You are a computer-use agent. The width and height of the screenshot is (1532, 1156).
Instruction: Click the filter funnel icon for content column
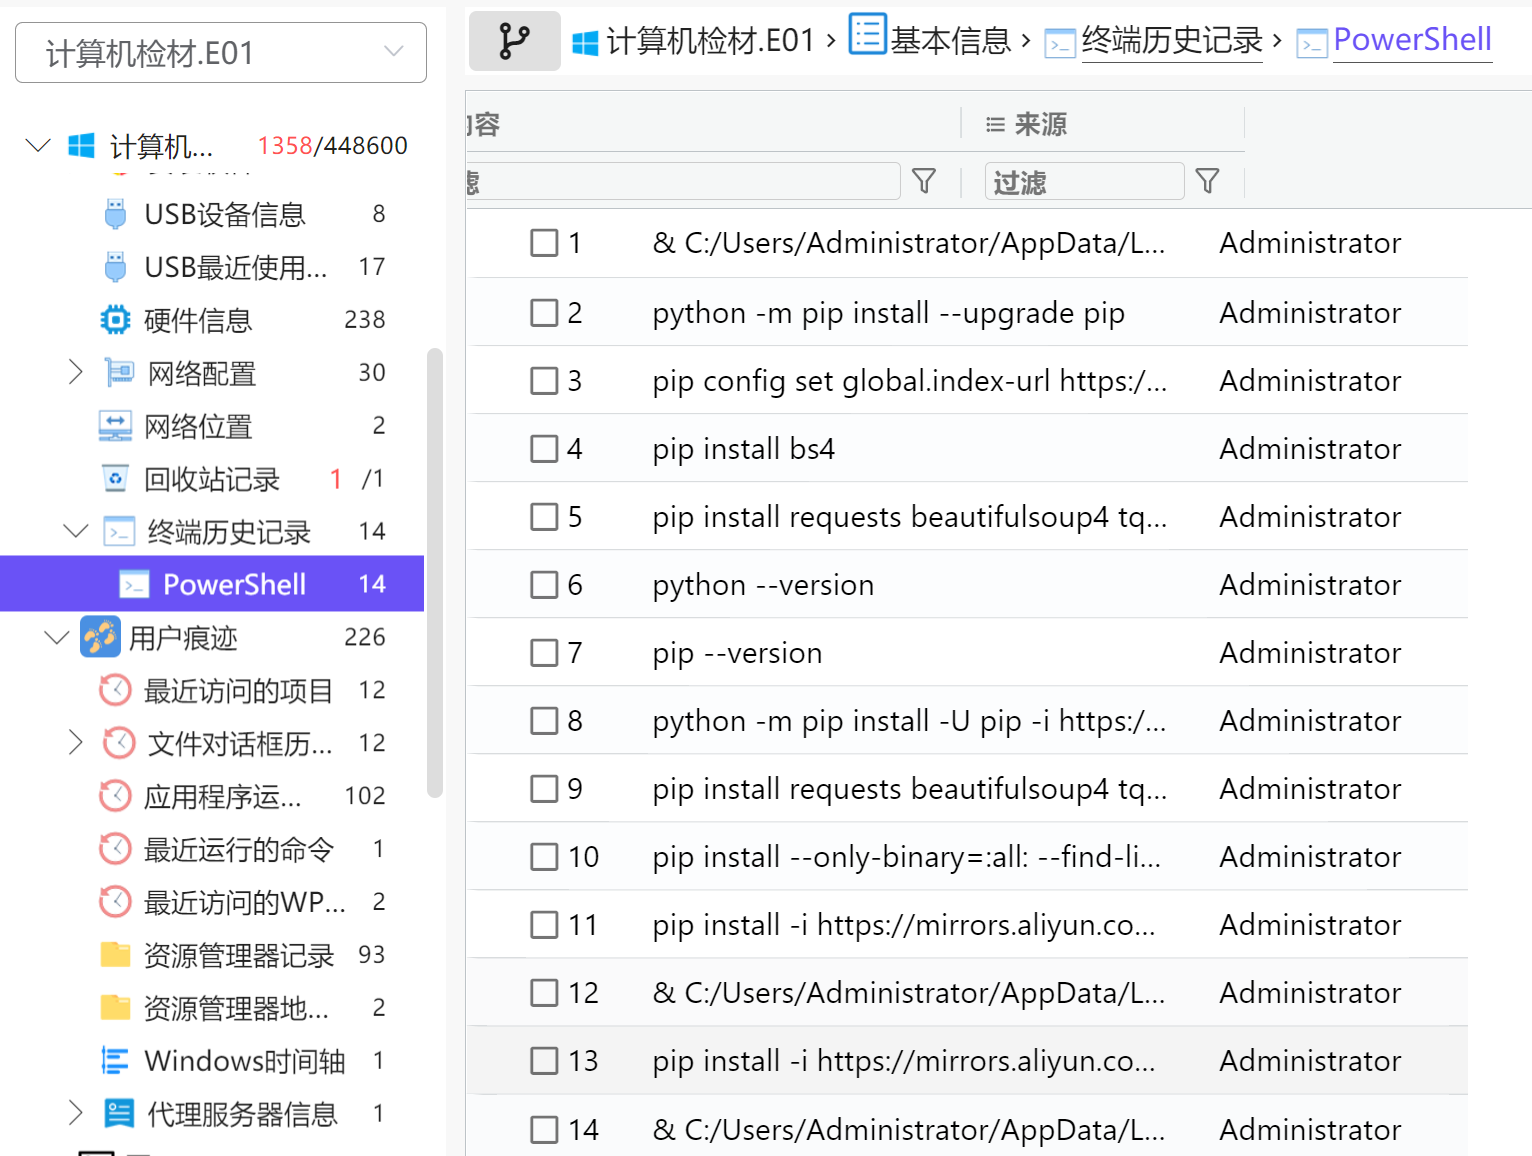[x=924, y=181]
